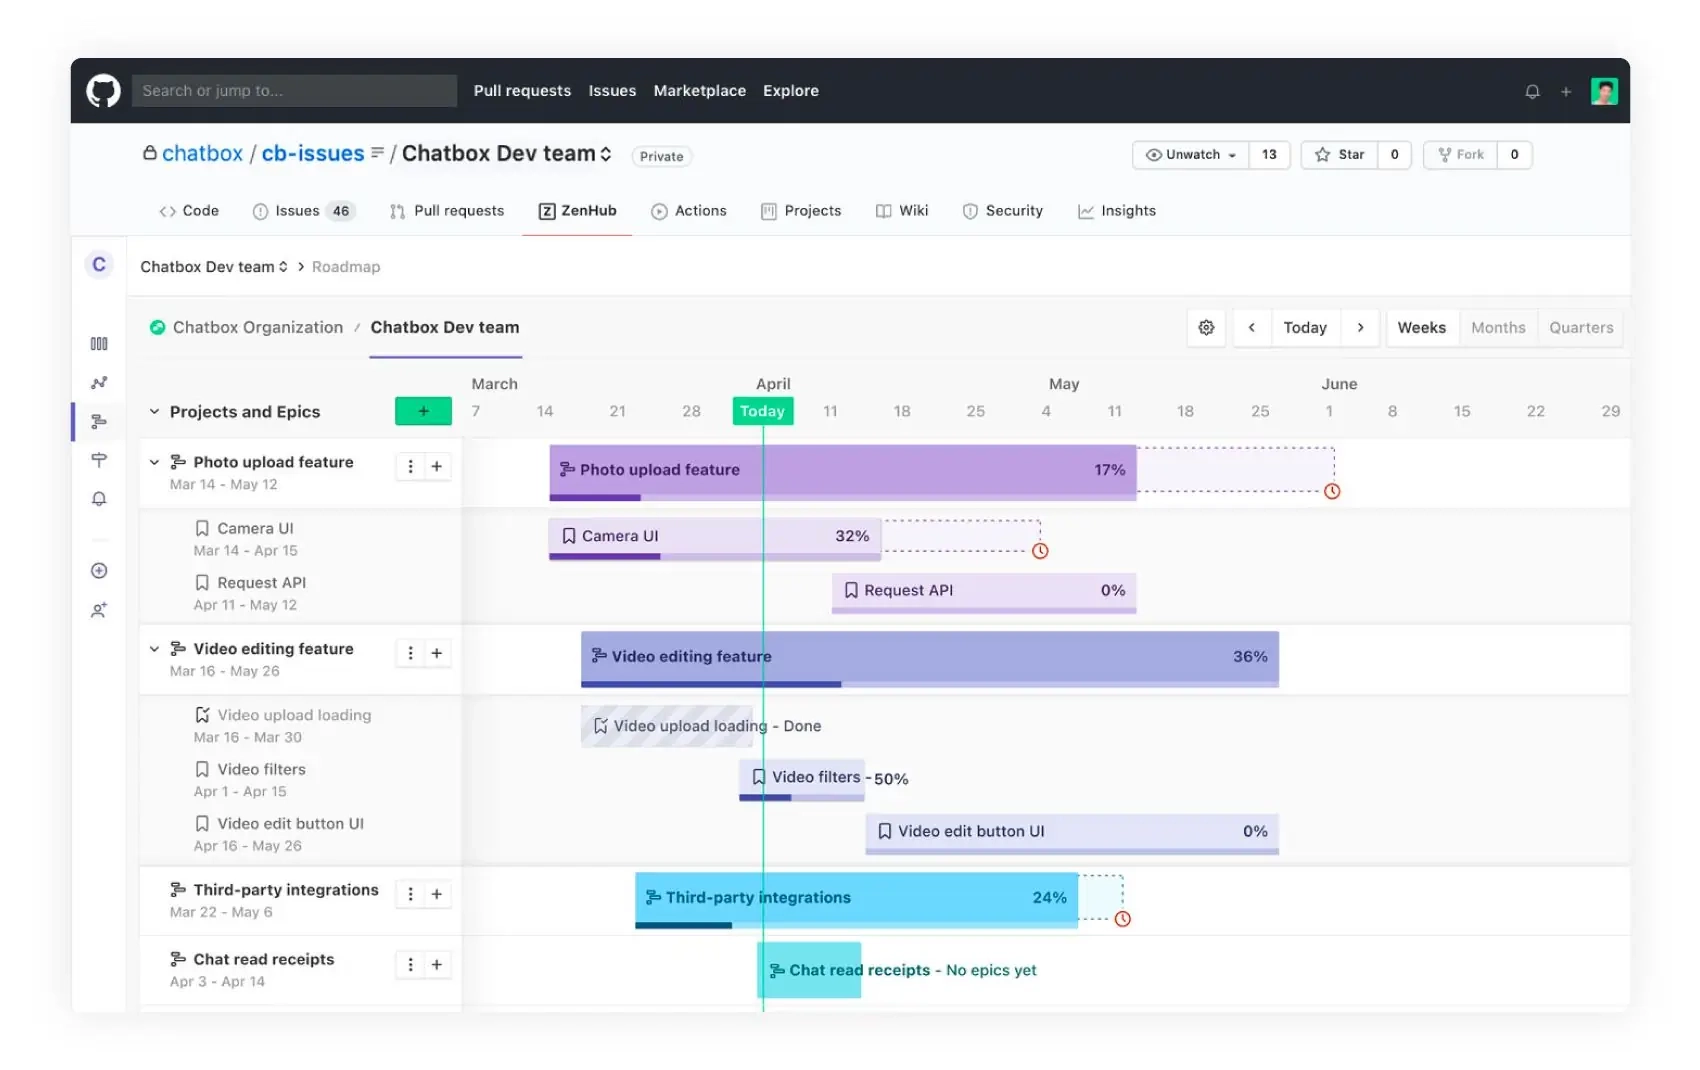Open roadmap settings via the gear icon
The image size is (1700, 1070).
[1206, 328]
